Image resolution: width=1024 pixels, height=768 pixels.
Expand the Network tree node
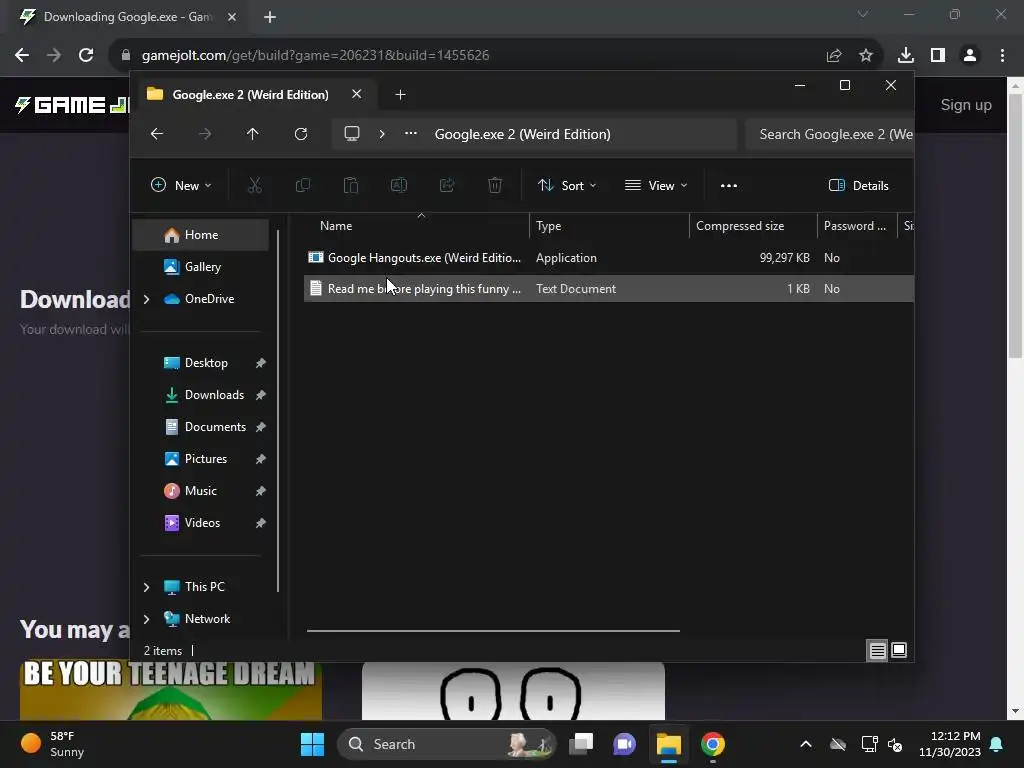(x=146, y=619)
